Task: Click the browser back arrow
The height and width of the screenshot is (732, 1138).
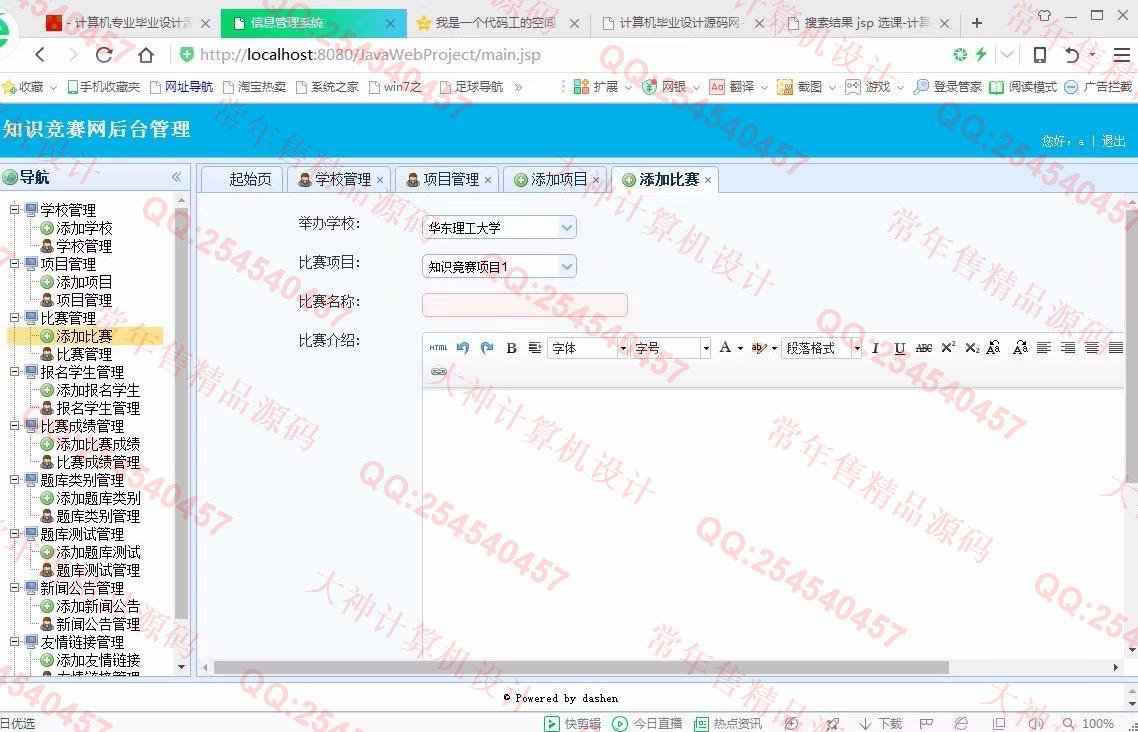Action: click(41, 54)
